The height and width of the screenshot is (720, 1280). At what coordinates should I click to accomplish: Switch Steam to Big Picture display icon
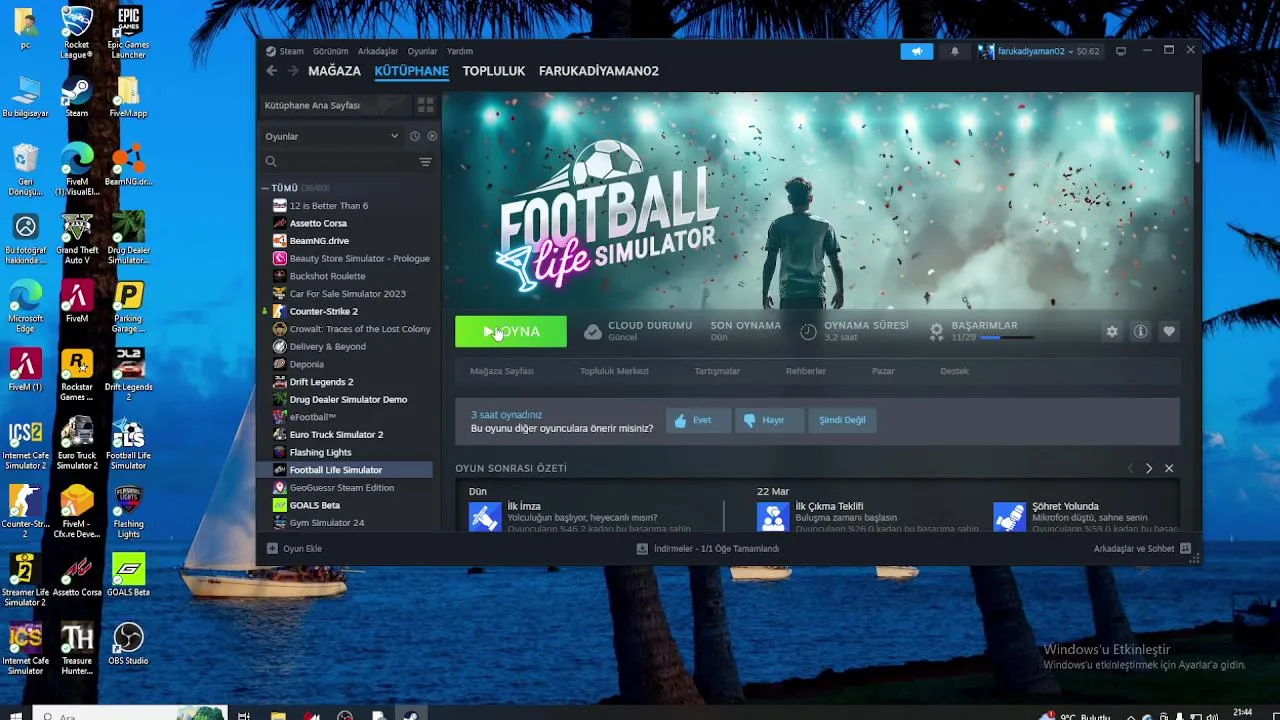click(x=1121, y=51)
